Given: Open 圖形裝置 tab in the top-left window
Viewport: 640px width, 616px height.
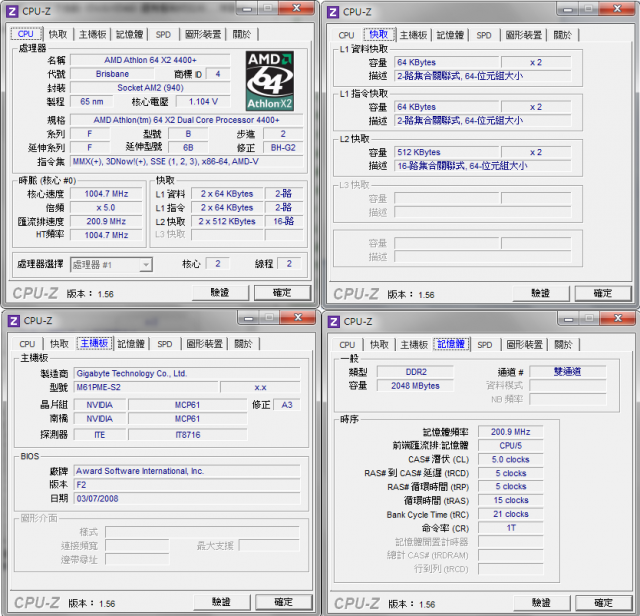Looking at the screenshot, I should point(203,34).
